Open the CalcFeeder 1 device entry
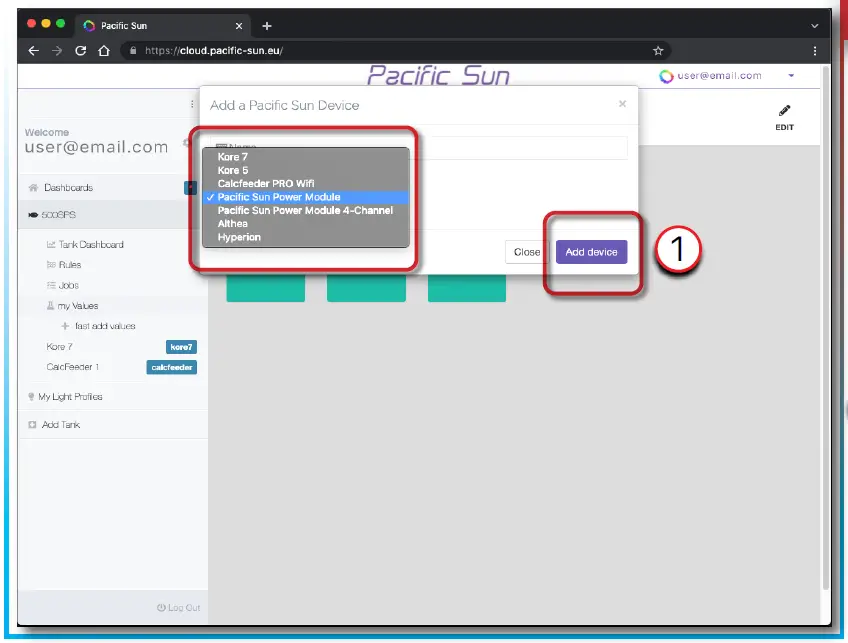Image resolution: width=848 pixels, height=643 pixels. click(x=72, y=367)
